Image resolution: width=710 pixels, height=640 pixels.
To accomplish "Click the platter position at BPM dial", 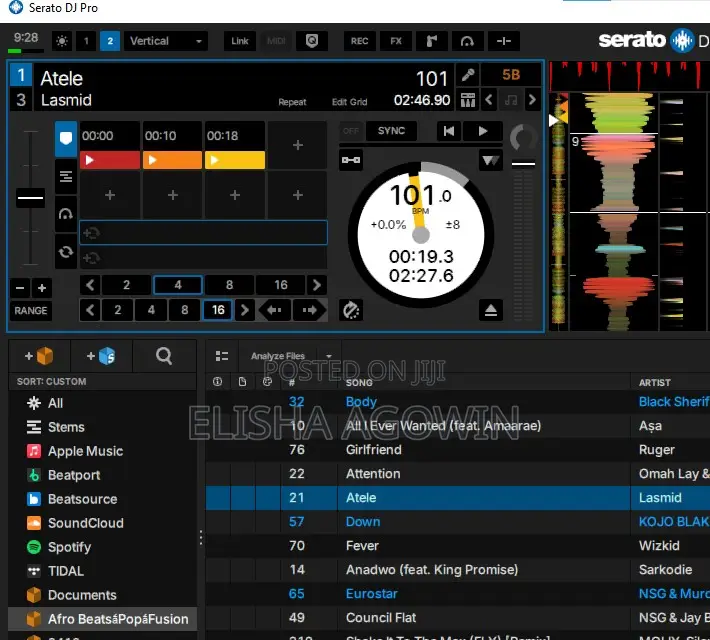I will click(x=421, y=235).
